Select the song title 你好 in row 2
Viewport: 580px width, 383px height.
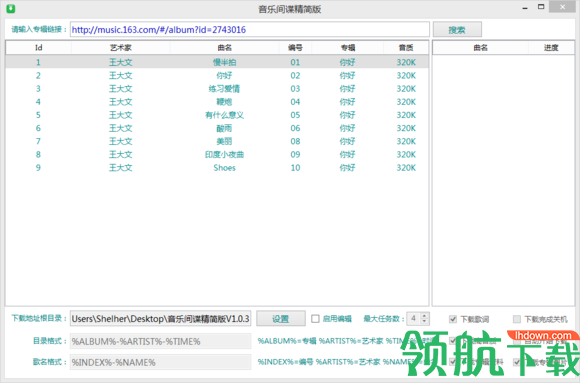(225, 75)
